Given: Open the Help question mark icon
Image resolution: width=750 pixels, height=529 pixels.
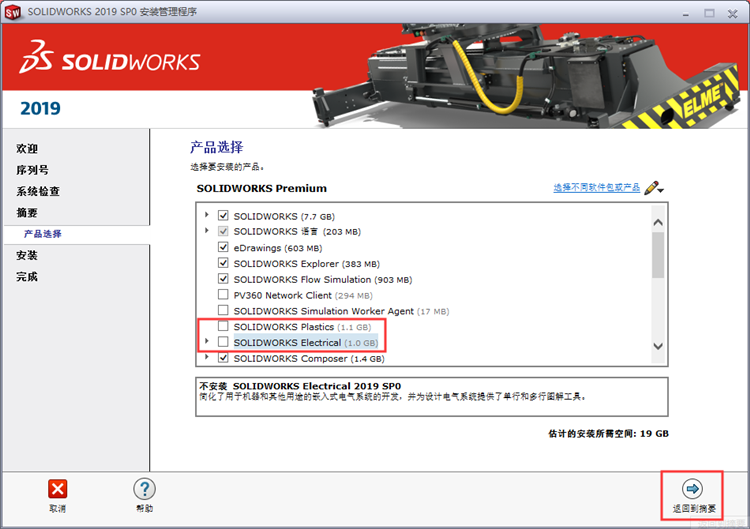Looking at the screenshot, I should (x=144, y=489).
